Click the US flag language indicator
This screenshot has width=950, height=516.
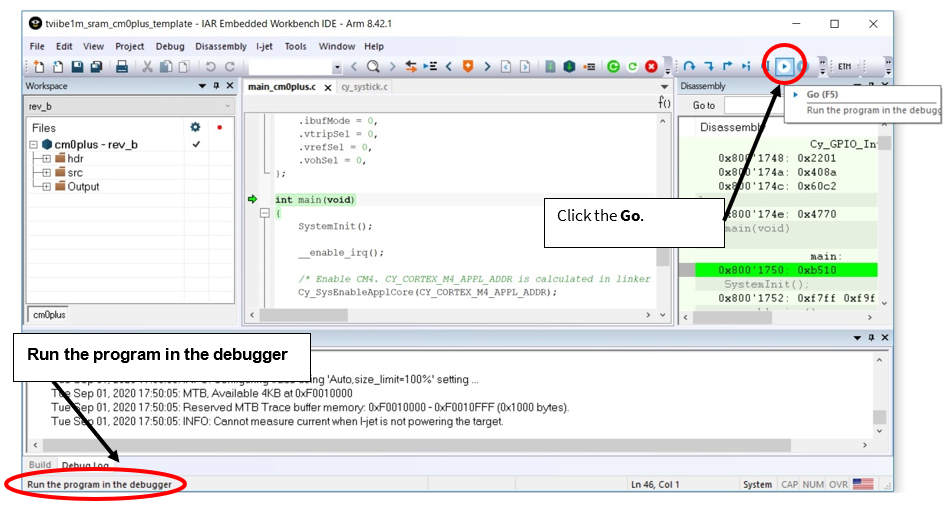pyautogui.click(x=863, y=484)
